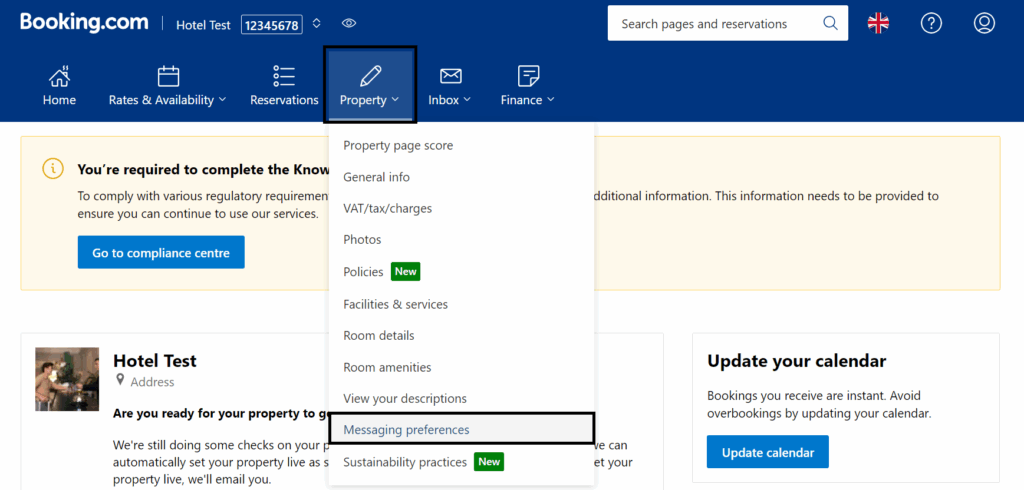Expand the Finance dropdown chevron
The height and width of the screenshot is (490, 1024).
(551, 100)
